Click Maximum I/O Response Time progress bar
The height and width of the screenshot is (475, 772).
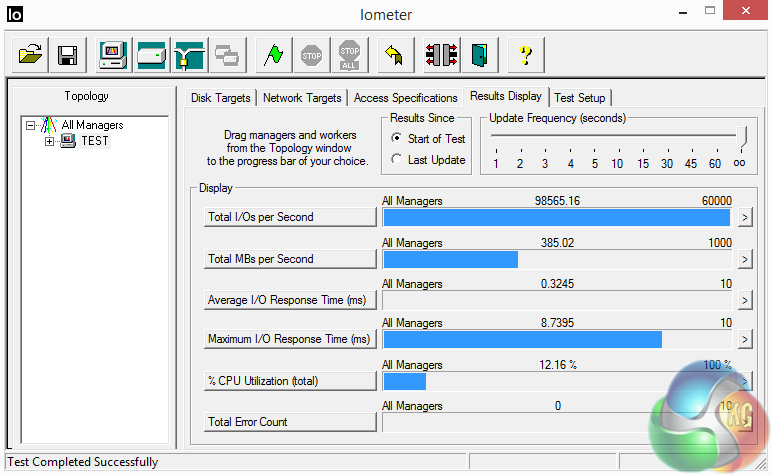(557, 339)
